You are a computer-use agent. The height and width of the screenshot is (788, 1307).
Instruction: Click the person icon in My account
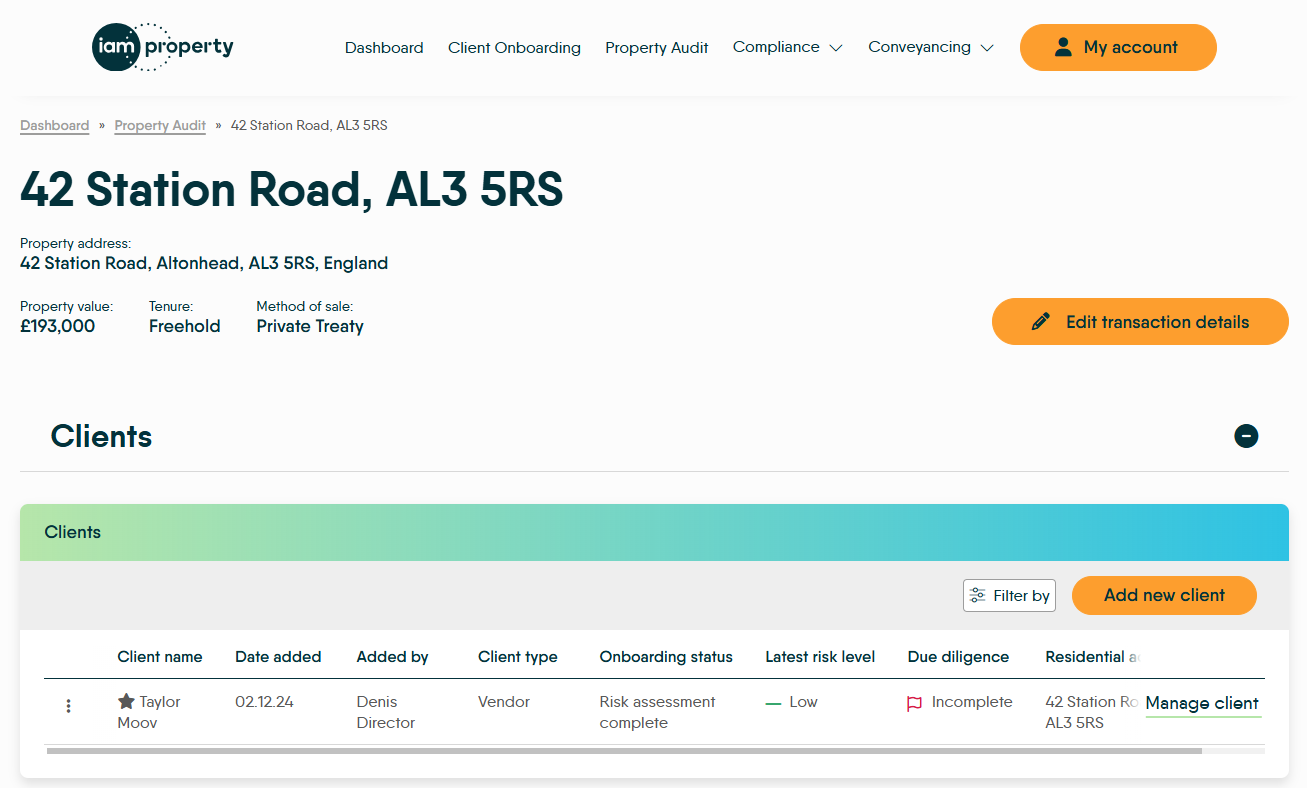pyautogui.click(x=1063, y=47)
